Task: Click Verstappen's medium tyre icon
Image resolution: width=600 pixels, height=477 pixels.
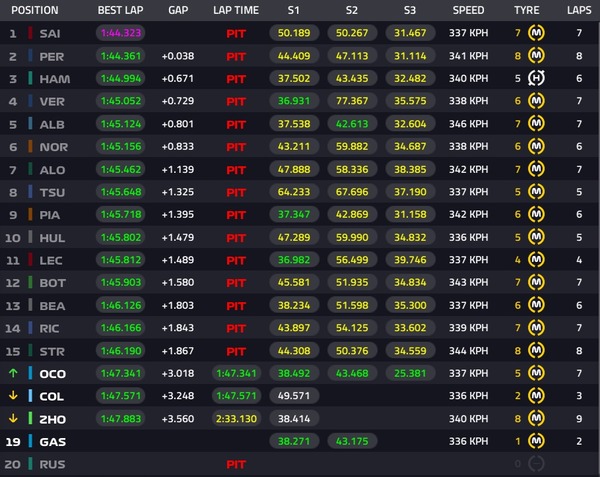Action: click(x=536, y=101)
